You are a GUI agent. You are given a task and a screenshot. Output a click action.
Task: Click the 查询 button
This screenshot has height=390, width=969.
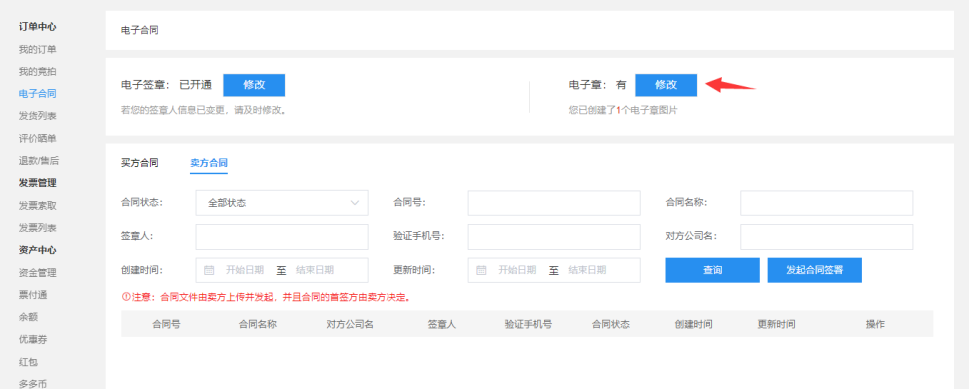click(713, 270)
